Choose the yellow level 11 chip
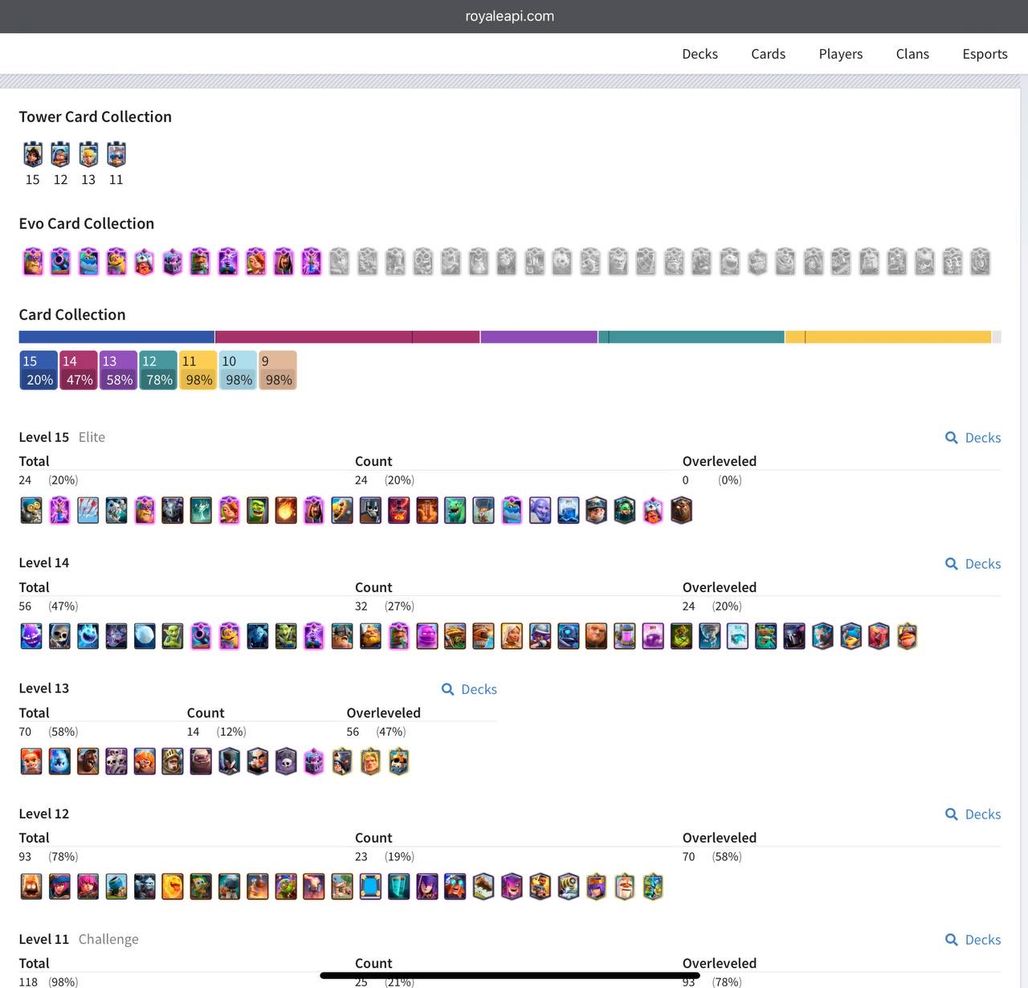Viewport: 1028px width, 988px height. (x=198, y=370)
